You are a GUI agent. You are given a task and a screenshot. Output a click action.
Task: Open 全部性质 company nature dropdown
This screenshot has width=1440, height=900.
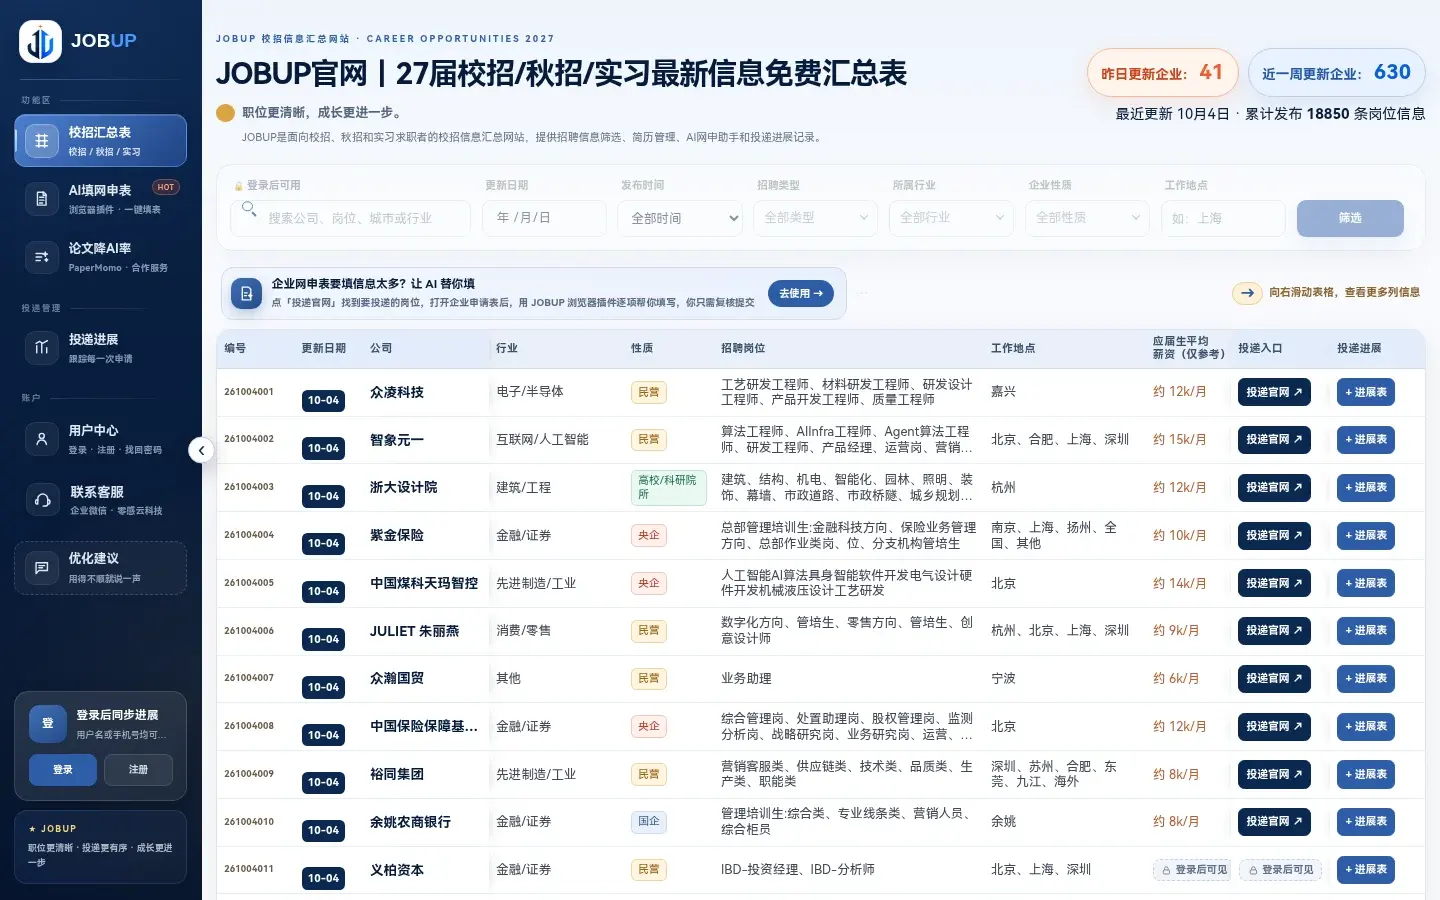1088,218
